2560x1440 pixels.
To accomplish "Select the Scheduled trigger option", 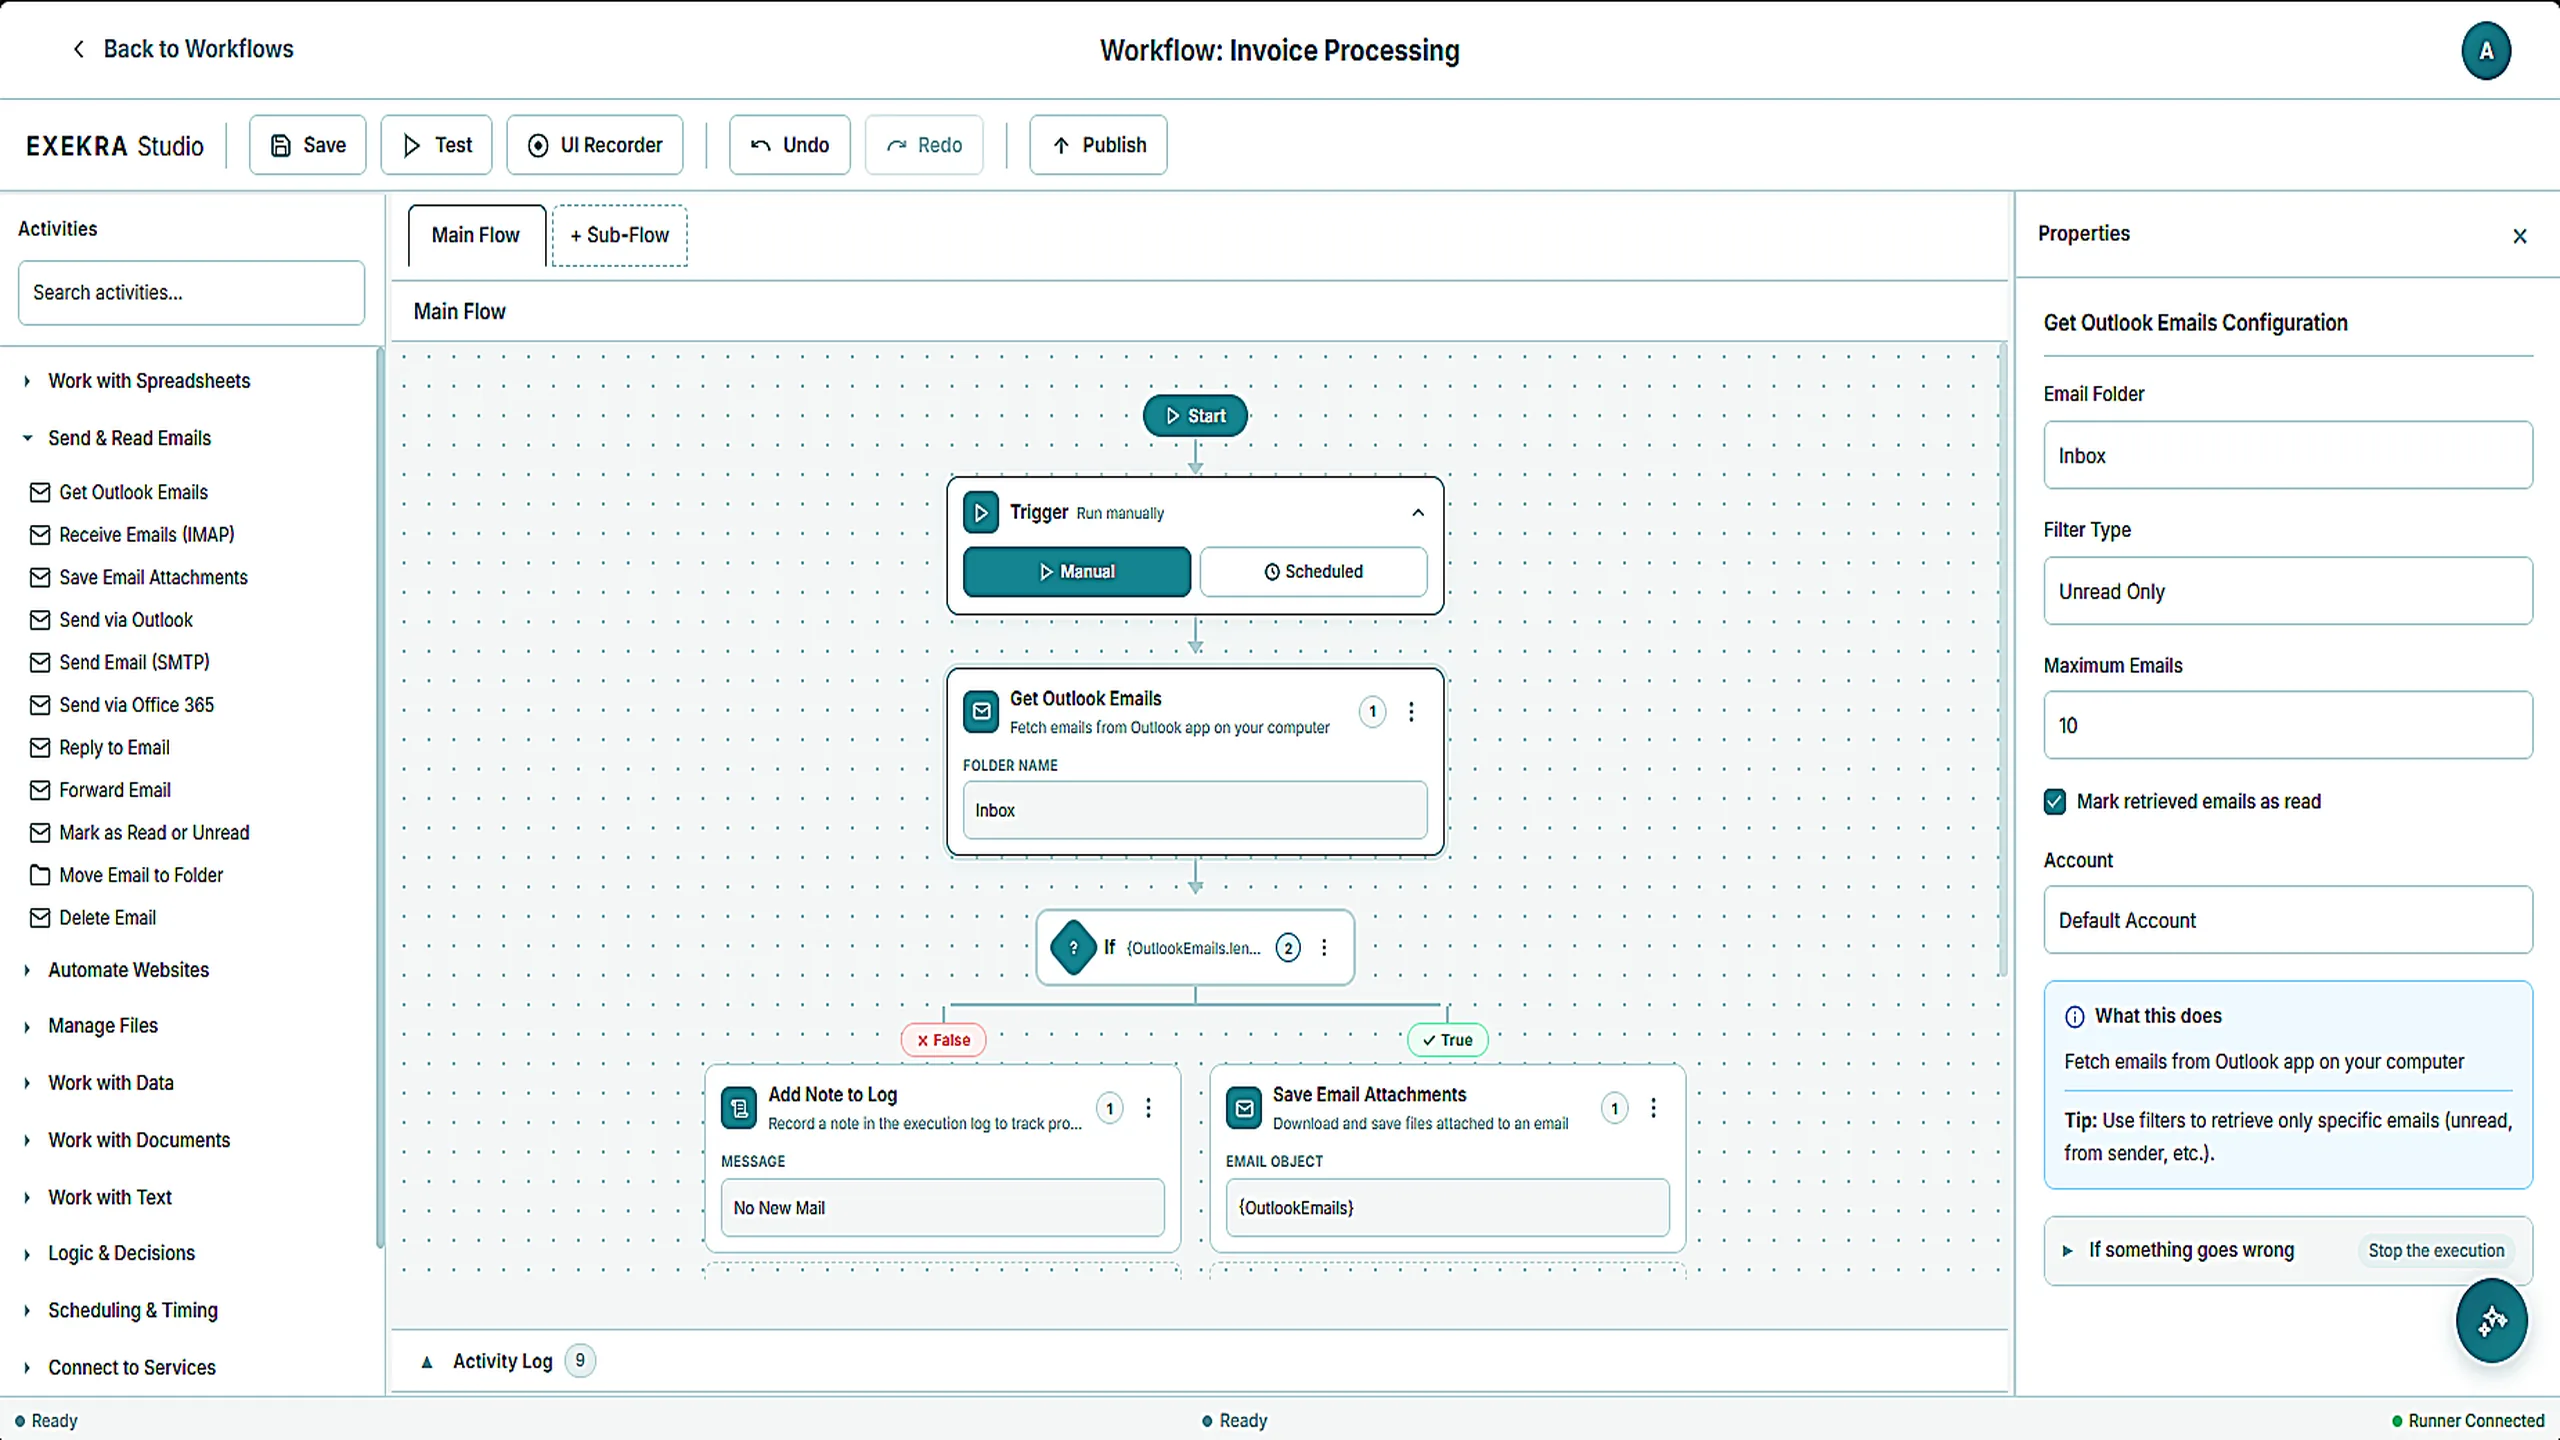I will coord(1313,571).
